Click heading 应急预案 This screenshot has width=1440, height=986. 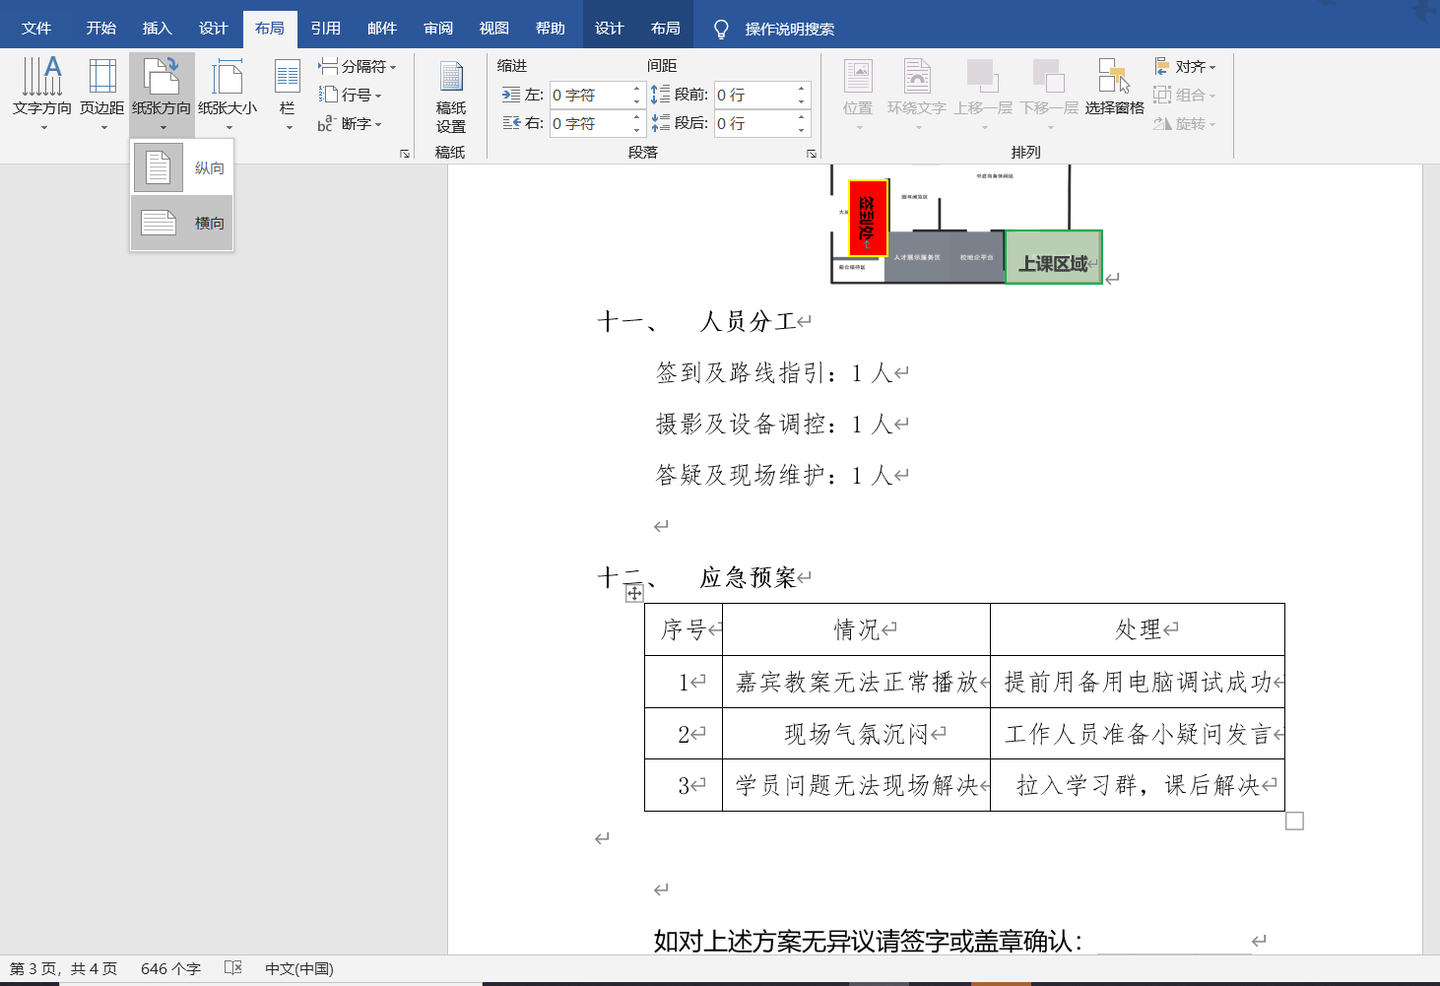pos(747,578)
